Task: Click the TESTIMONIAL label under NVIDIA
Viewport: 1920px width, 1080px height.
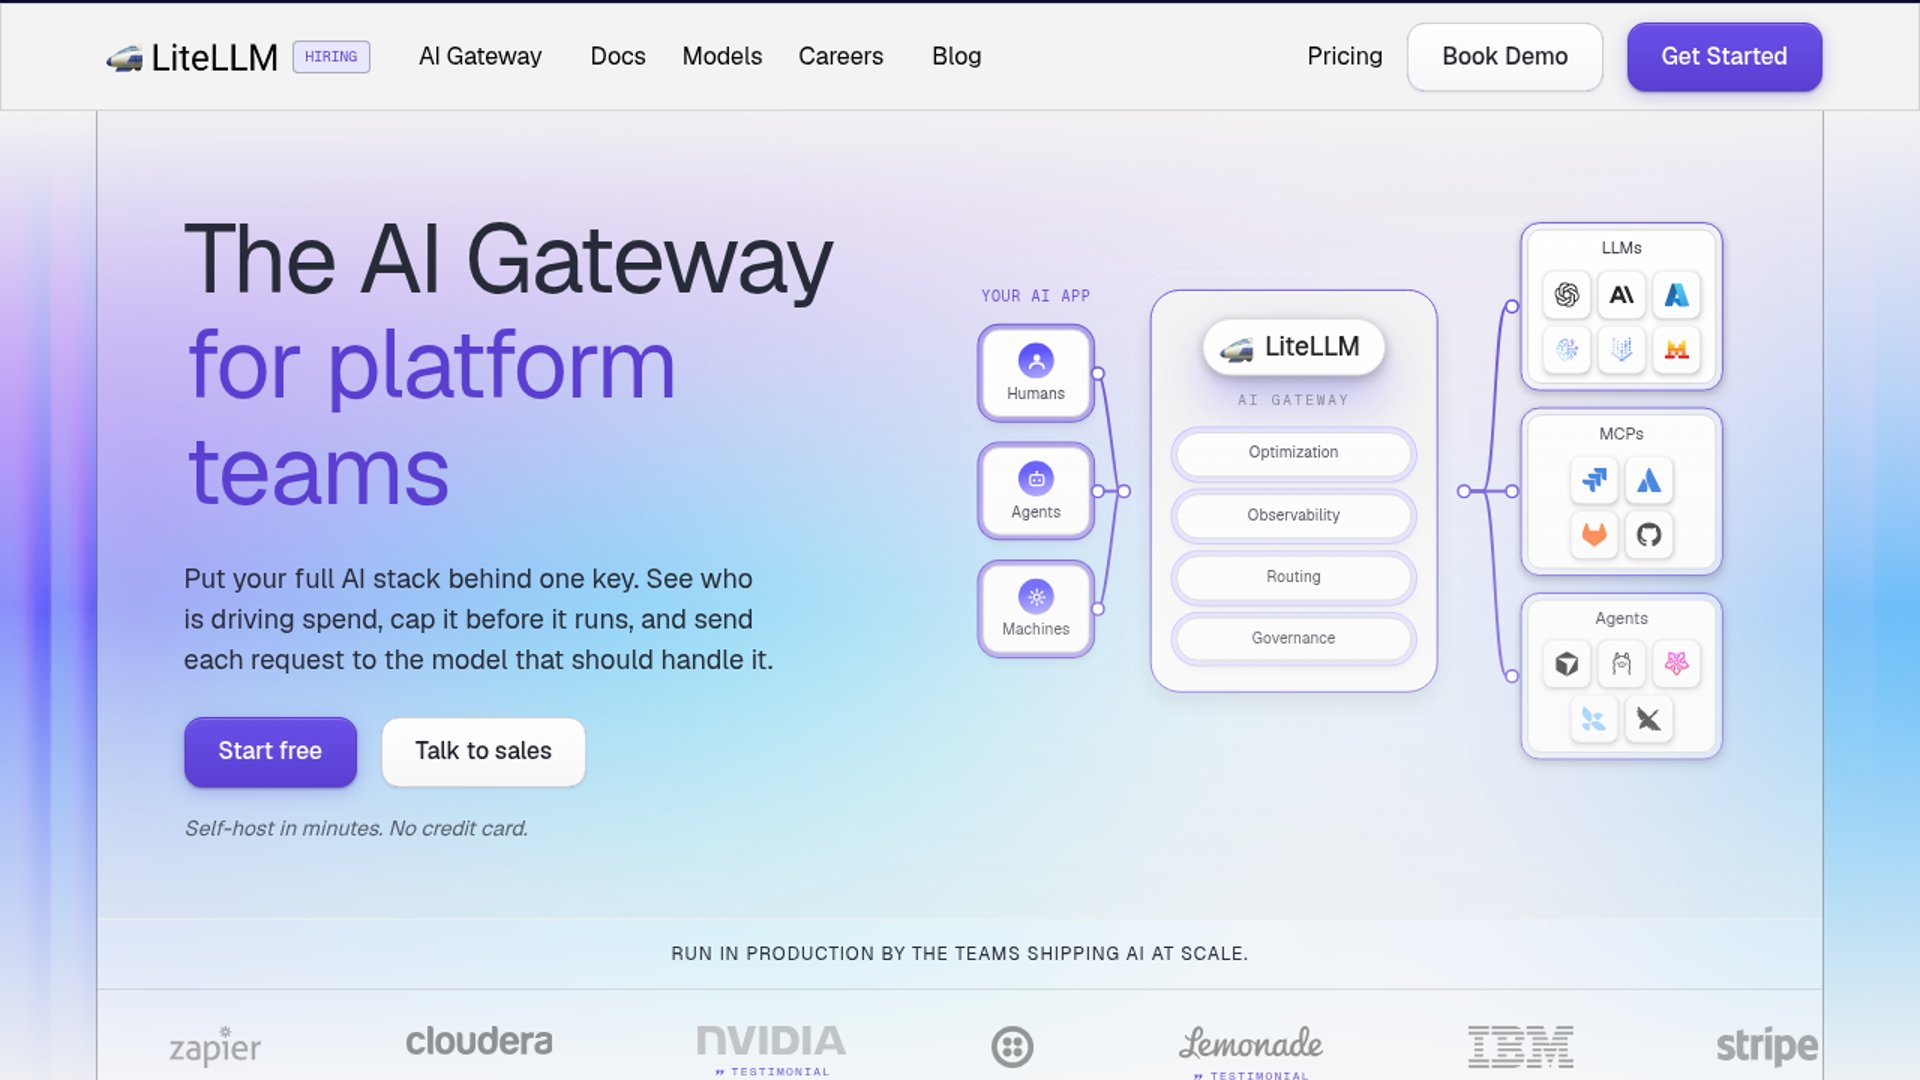Action: click(x=772, y=1072)
